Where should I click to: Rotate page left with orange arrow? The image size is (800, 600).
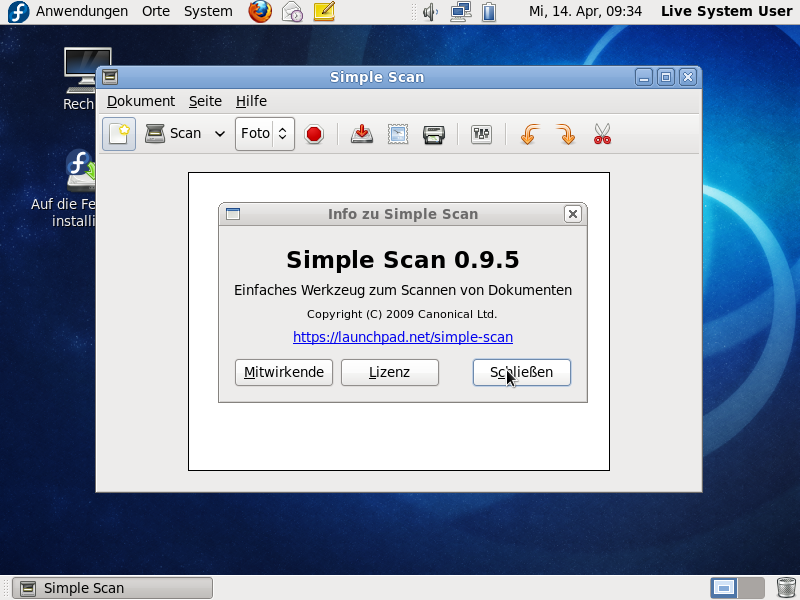[x=530, y=134]
